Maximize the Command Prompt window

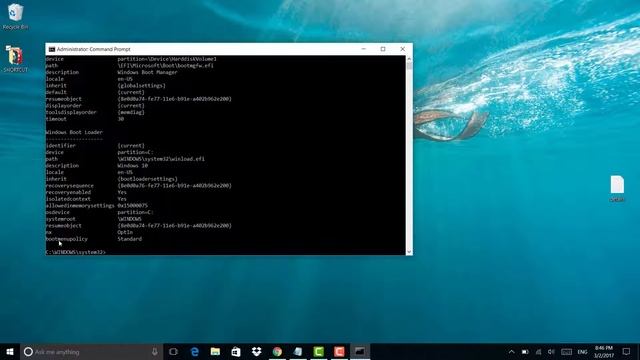pyautogui.click(x=383, y=49)
